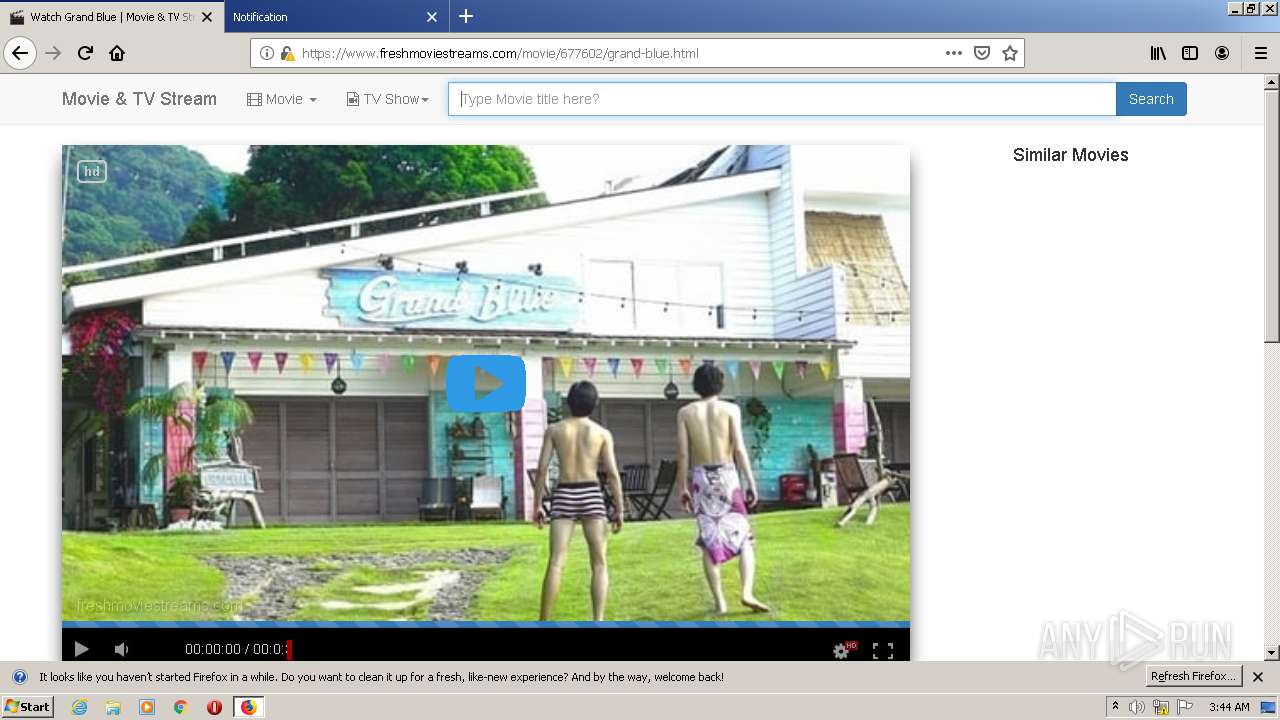This screenshot has width=1280, height=720.
Task: Expand the TV Show dropdown menu
Action: pyautogui.click(x=388, y=99)
